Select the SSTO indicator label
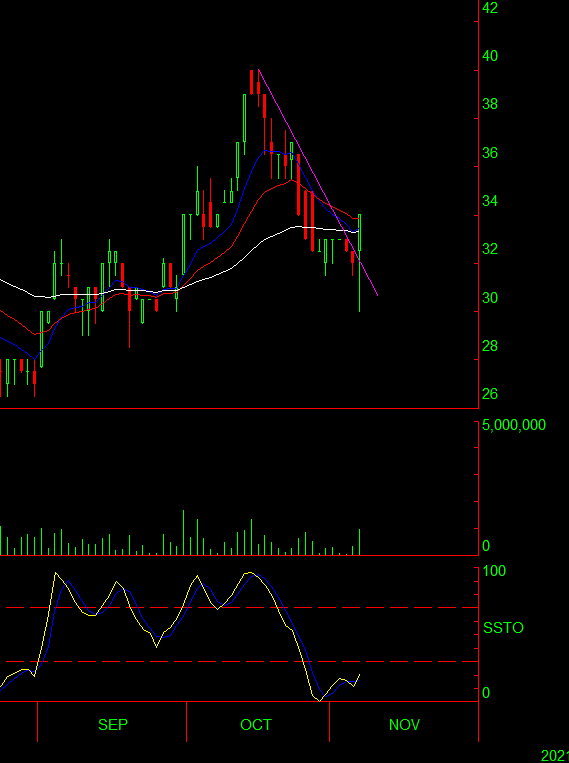 [x=503, y=628]
